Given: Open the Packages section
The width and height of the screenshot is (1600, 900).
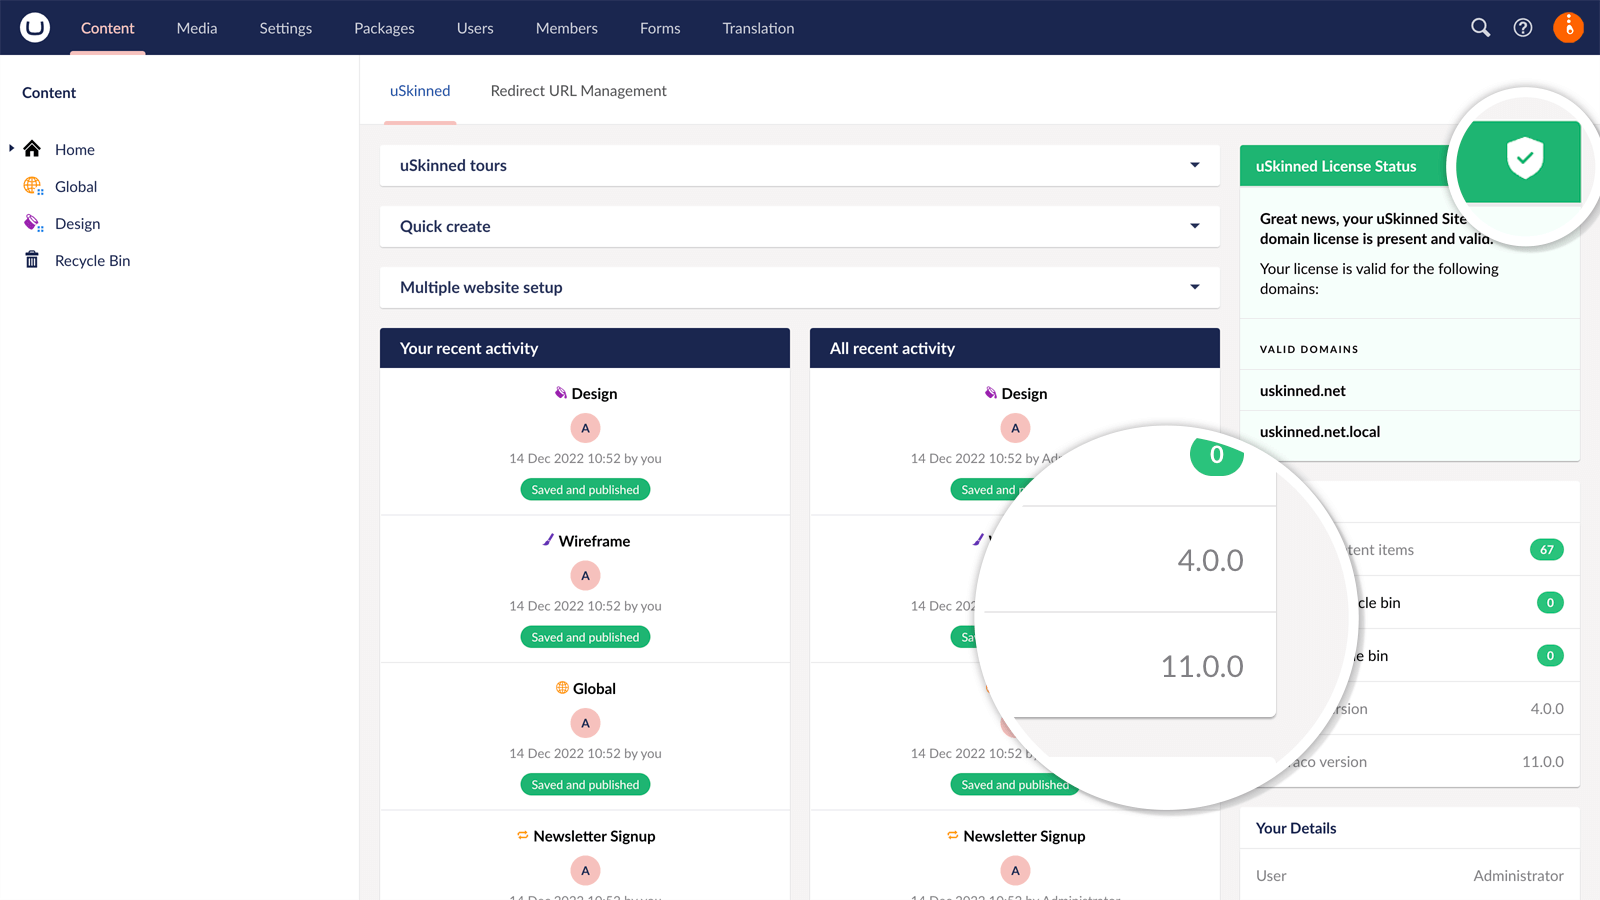Looking at the screenshot, I should 384,28.
